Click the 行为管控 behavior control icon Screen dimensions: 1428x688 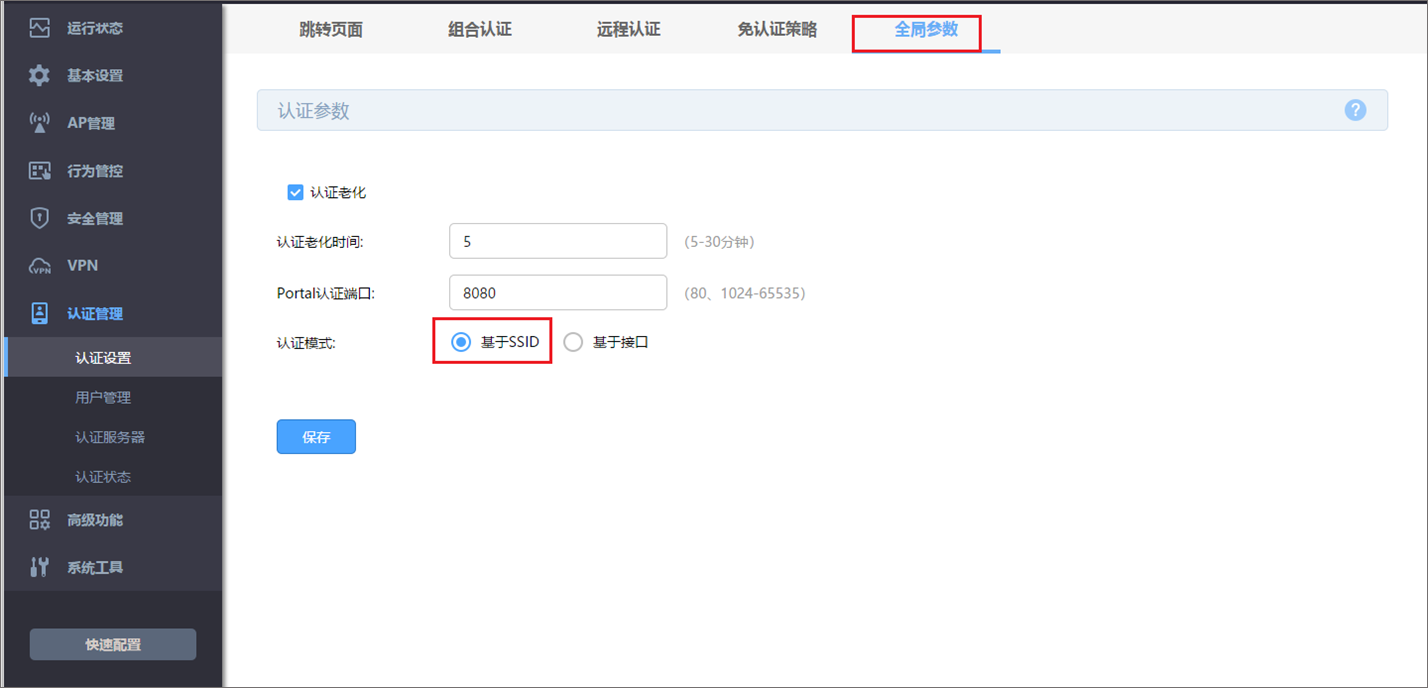tap(38, 170)
